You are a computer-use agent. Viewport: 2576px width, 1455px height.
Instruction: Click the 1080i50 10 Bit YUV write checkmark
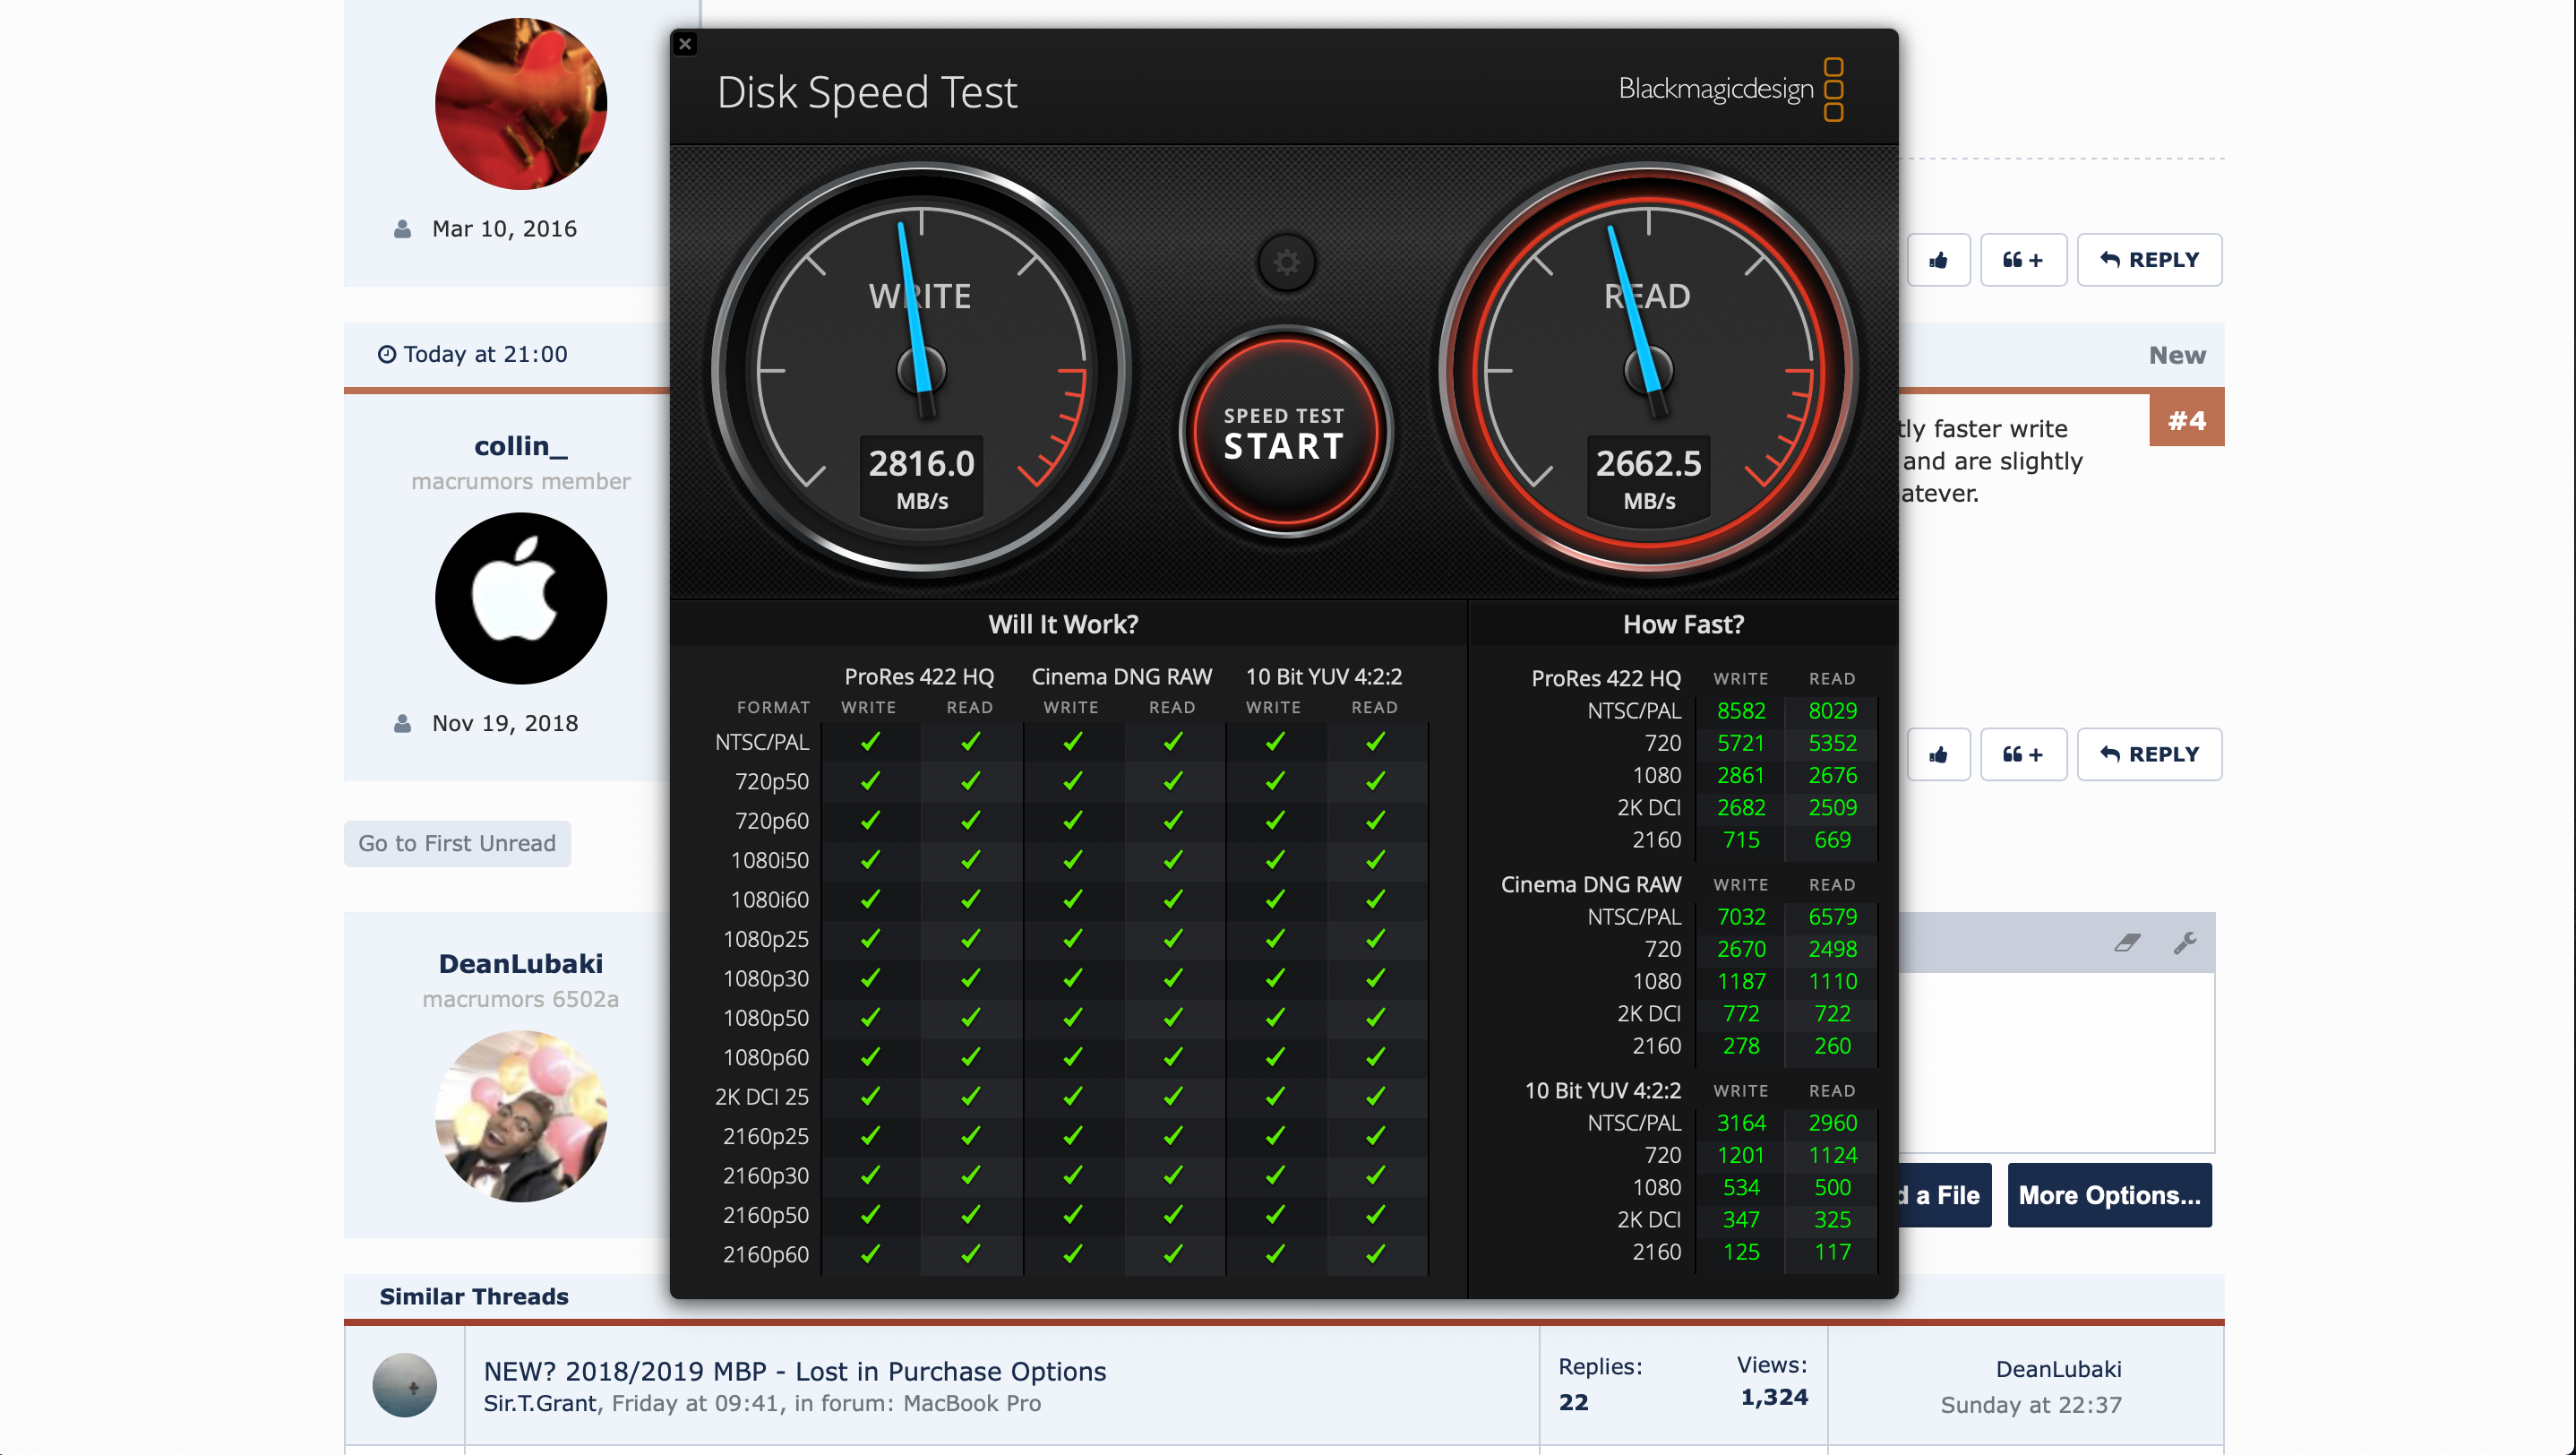point(1275,859)
